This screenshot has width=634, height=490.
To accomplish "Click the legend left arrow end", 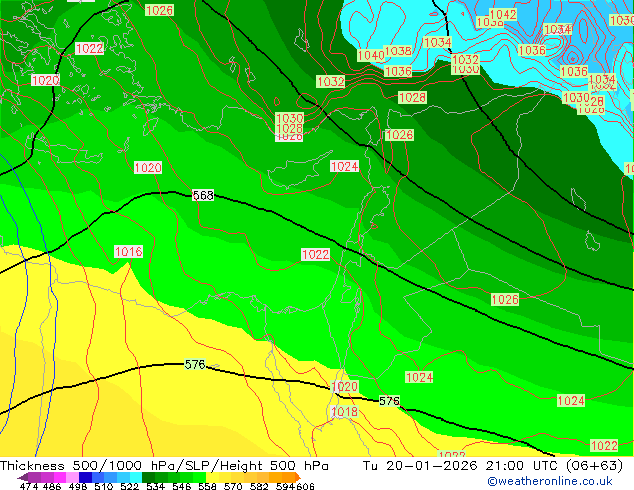I will (x=21, y=478).
